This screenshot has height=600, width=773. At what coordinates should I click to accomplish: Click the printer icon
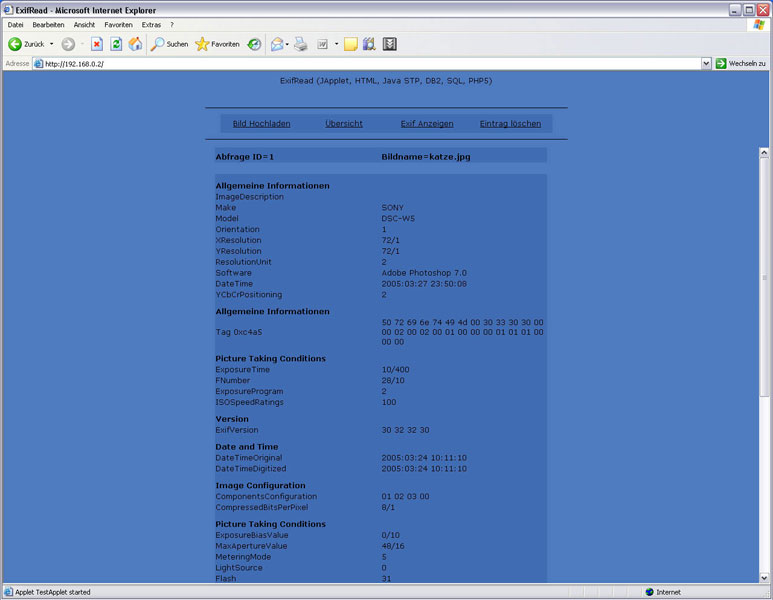click(300, 44)
